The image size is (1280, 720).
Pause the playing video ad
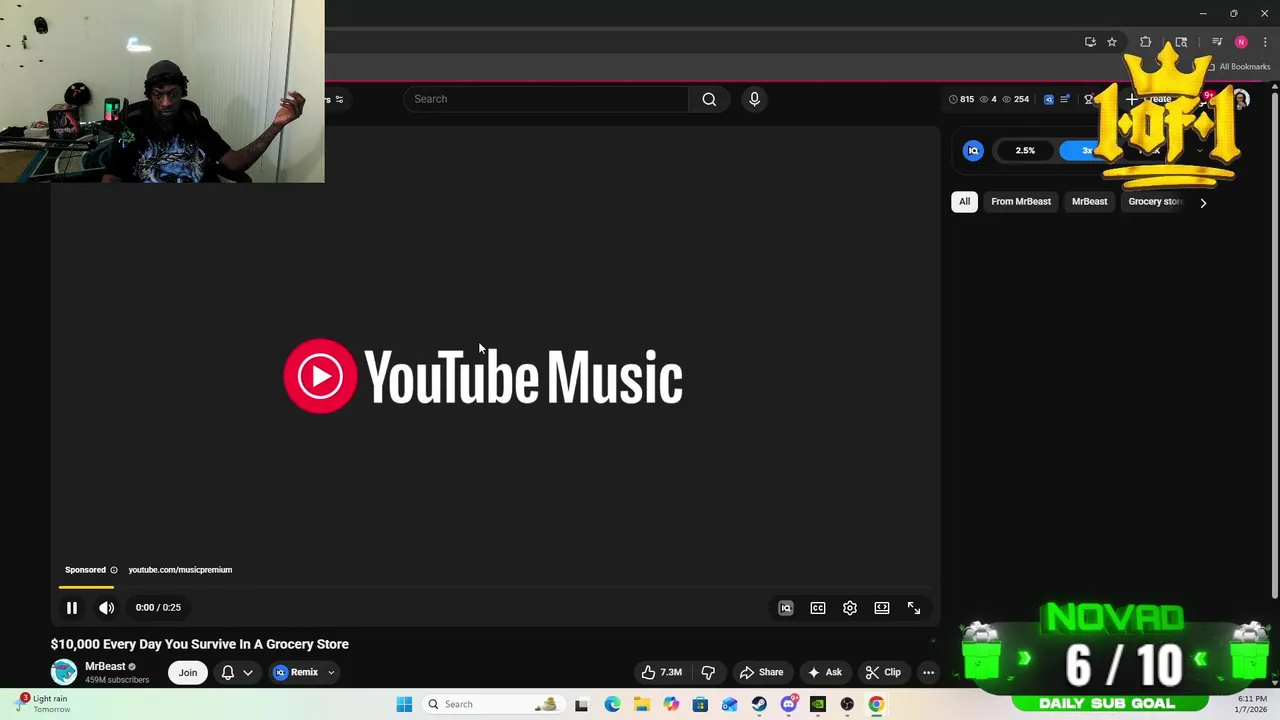point(72,608)
